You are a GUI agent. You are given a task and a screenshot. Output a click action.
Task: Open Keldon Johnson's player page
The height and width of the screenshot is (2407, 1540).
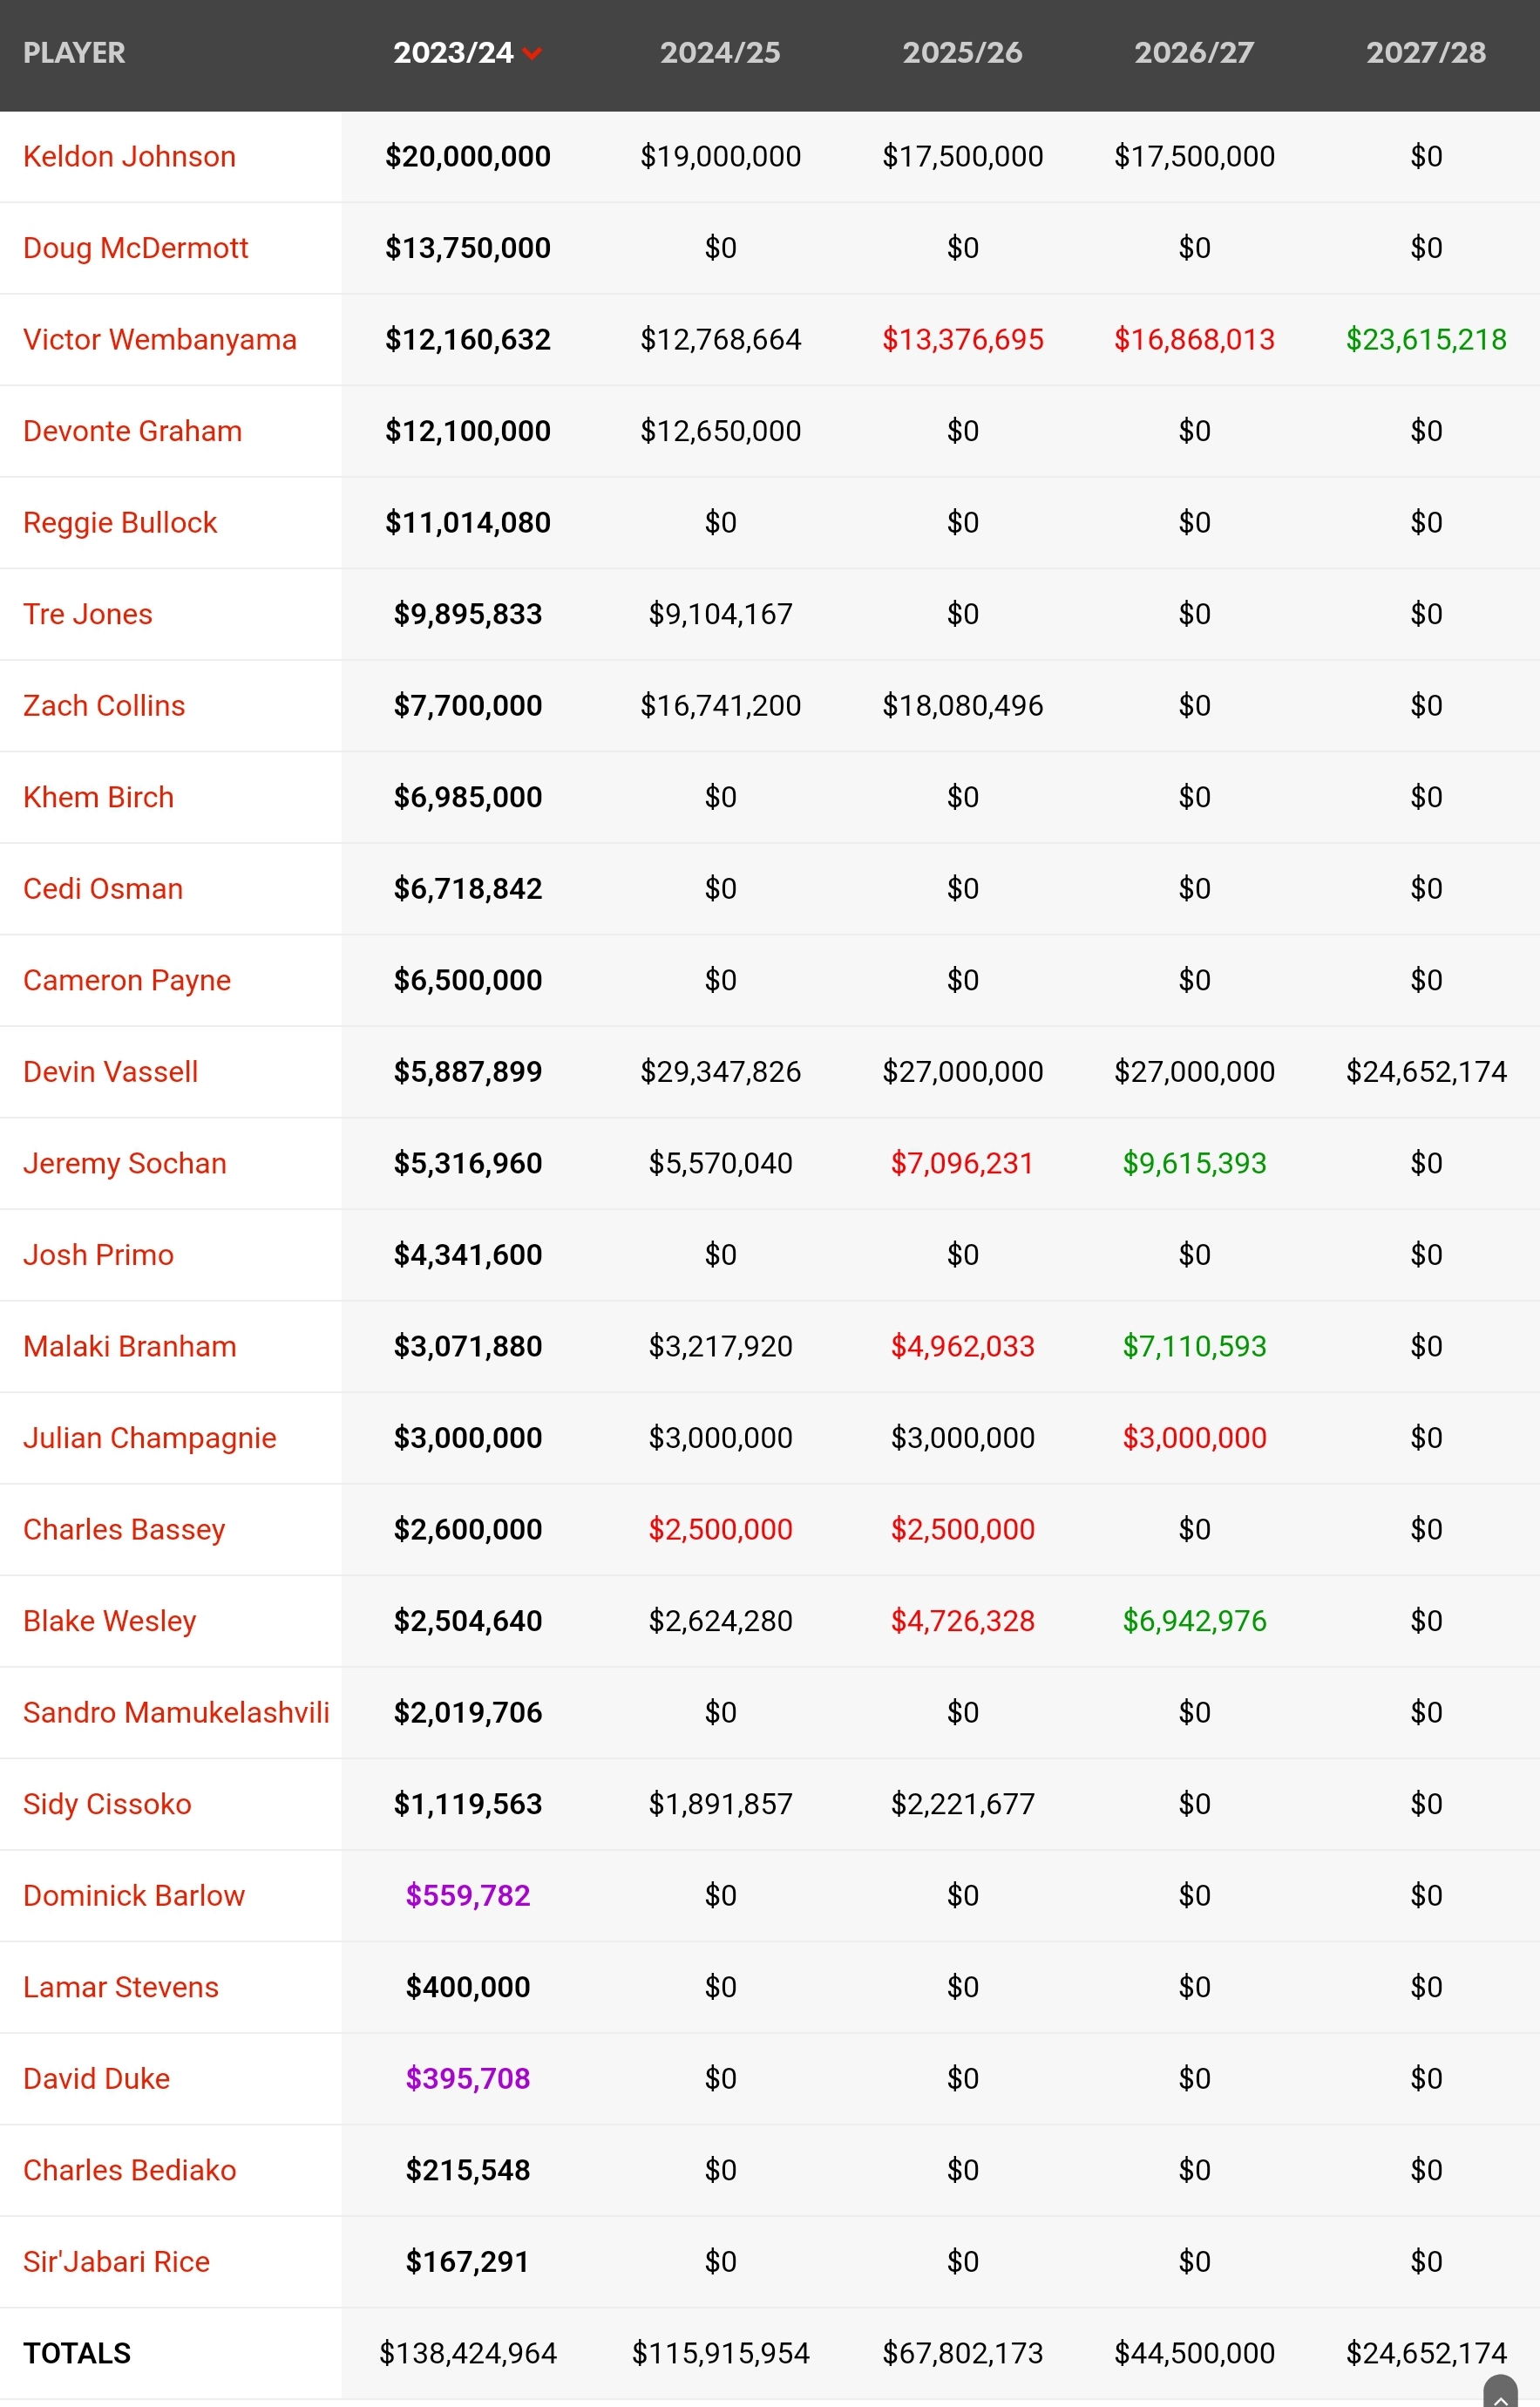pyautogui.click(x=129, y=157)
